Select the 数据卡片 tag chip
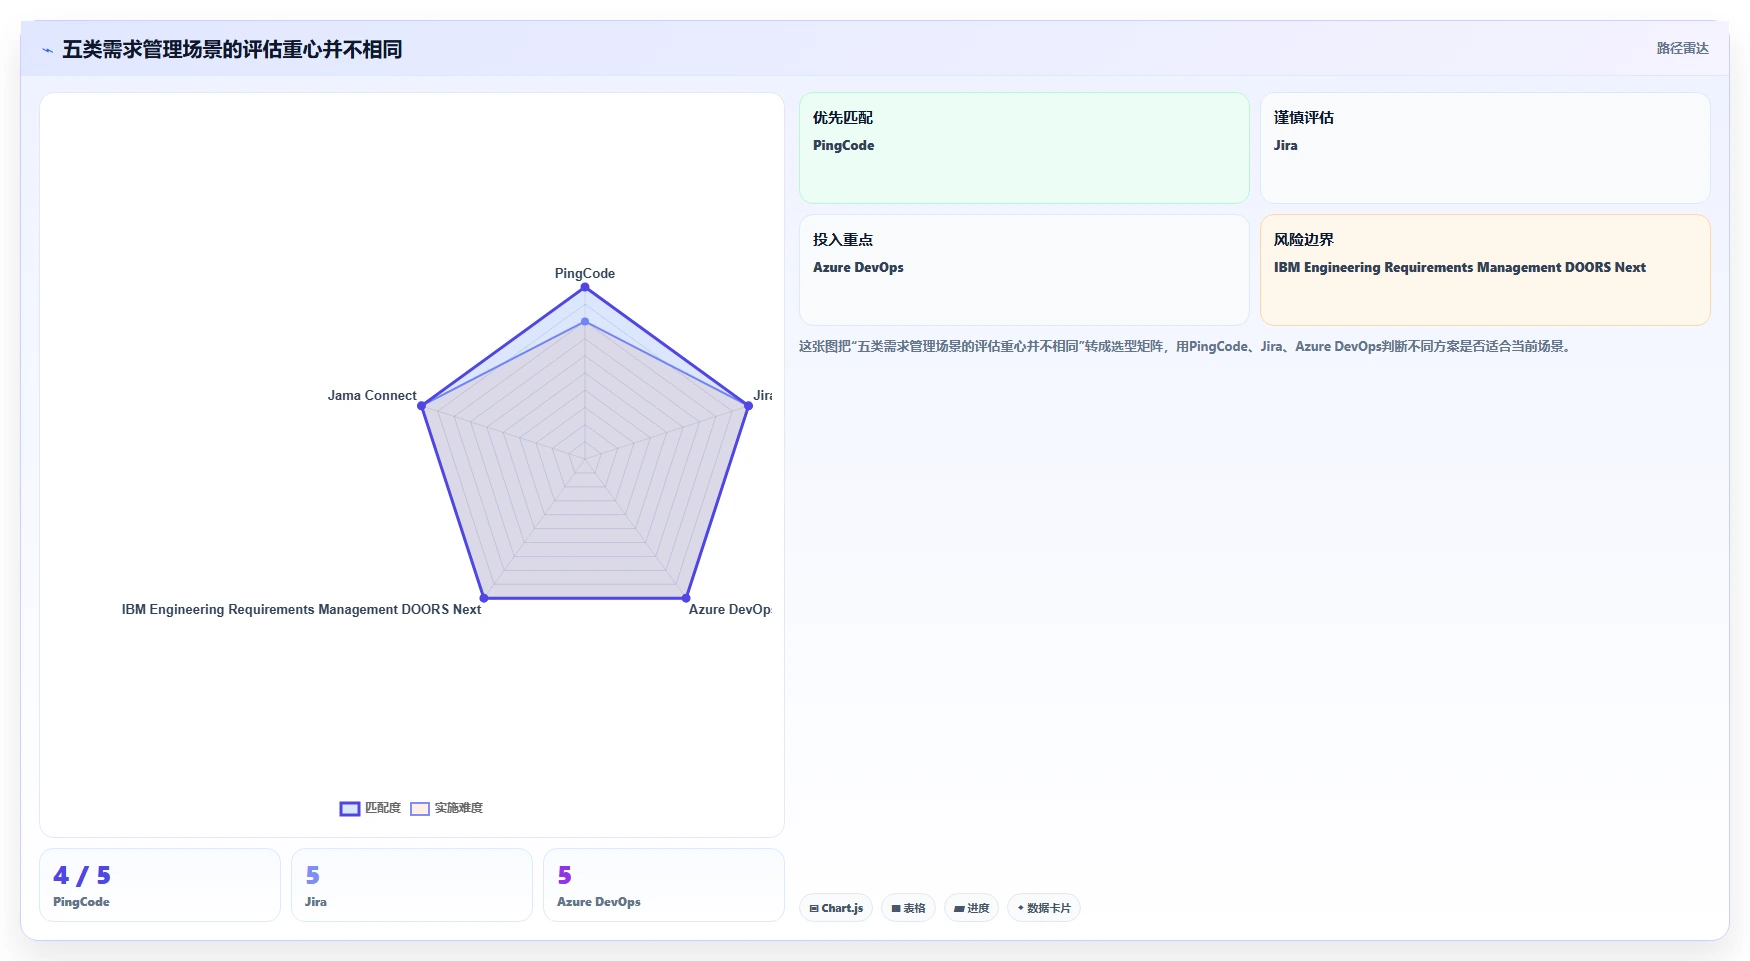Viewport: 1750px width, 961px height. [x=1044, y=908]
